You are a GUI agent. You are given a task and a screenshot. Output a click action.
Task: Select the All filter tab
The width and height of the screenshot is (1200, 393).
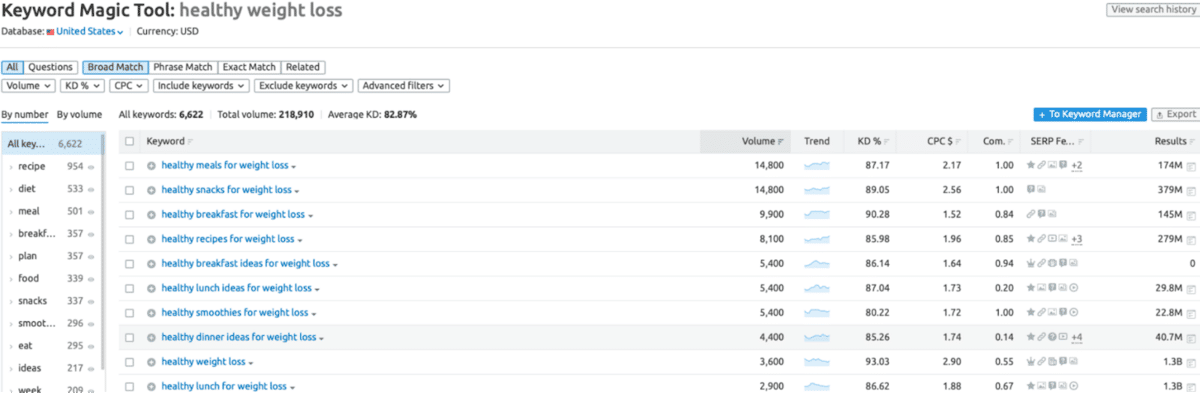point(12,67)
